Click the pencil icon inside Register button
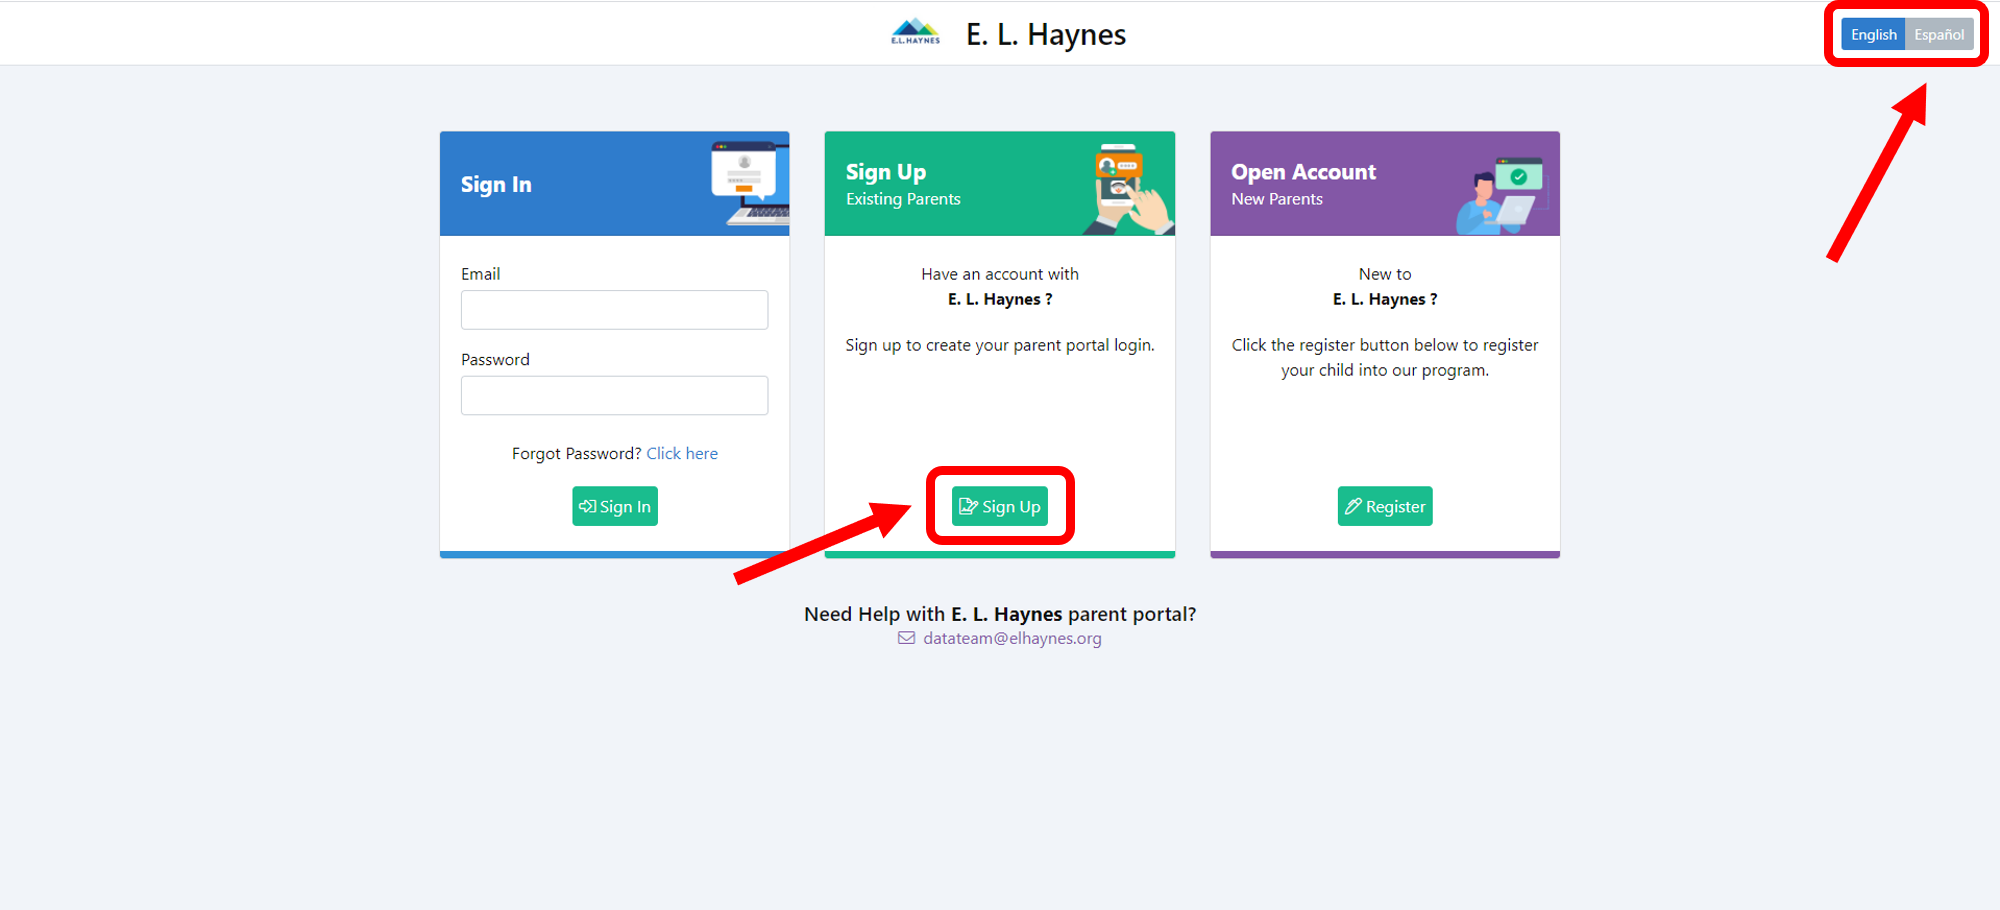2000x910 pixels. [1355, 506]
